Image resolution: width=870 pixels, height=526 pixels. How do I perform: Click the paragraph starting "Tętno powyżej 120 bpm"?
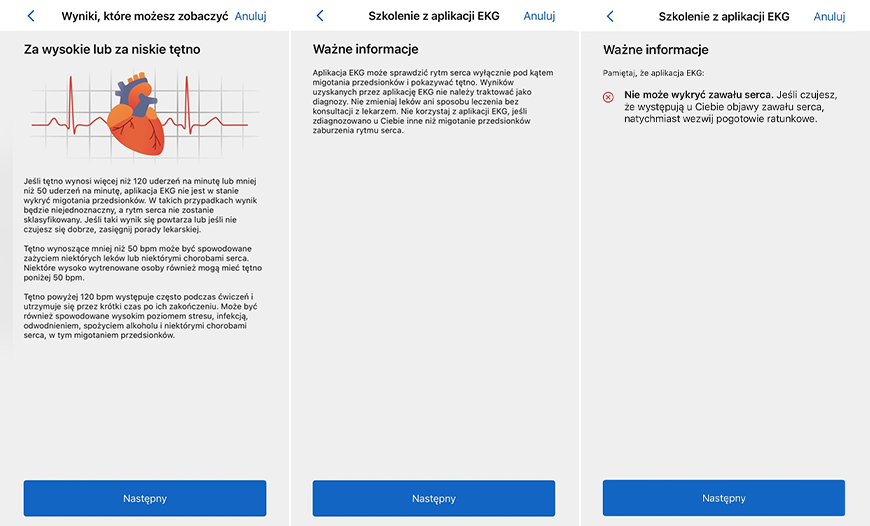140,316
